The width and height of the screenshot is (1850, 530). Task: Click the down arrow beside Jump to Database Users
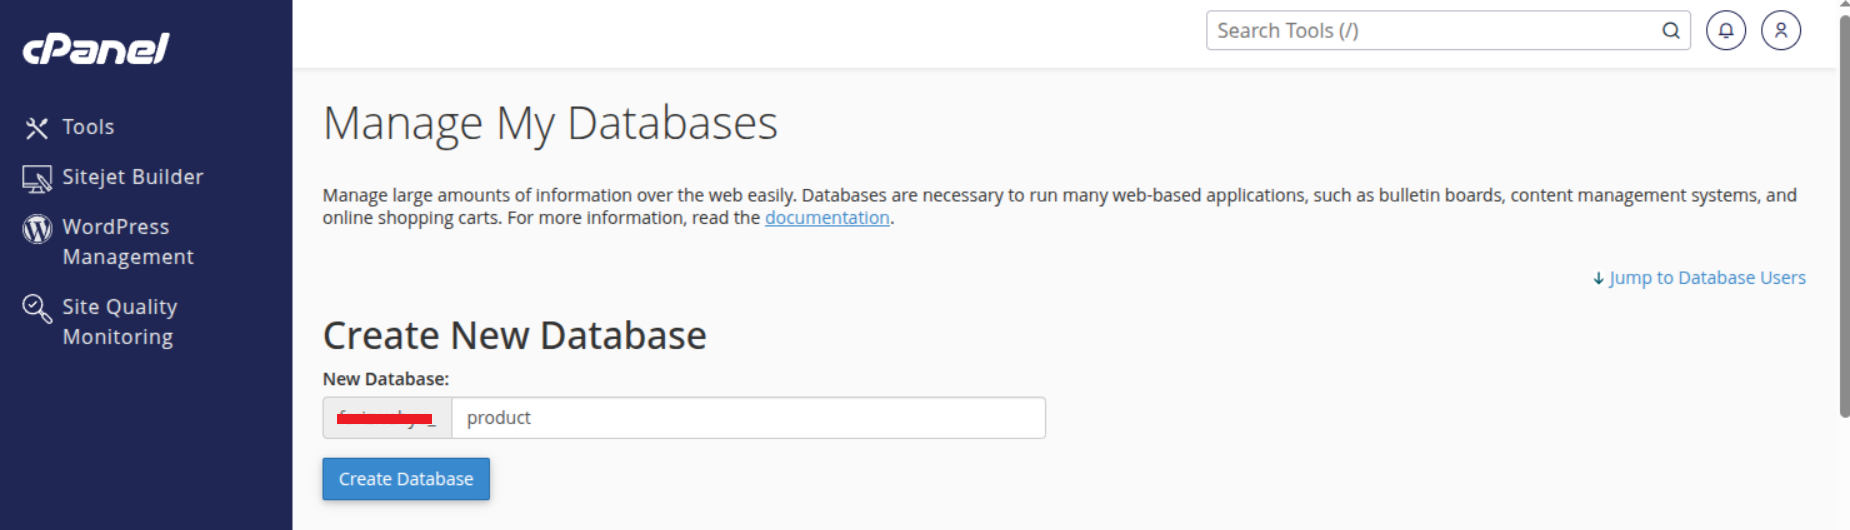point(1598,279)
